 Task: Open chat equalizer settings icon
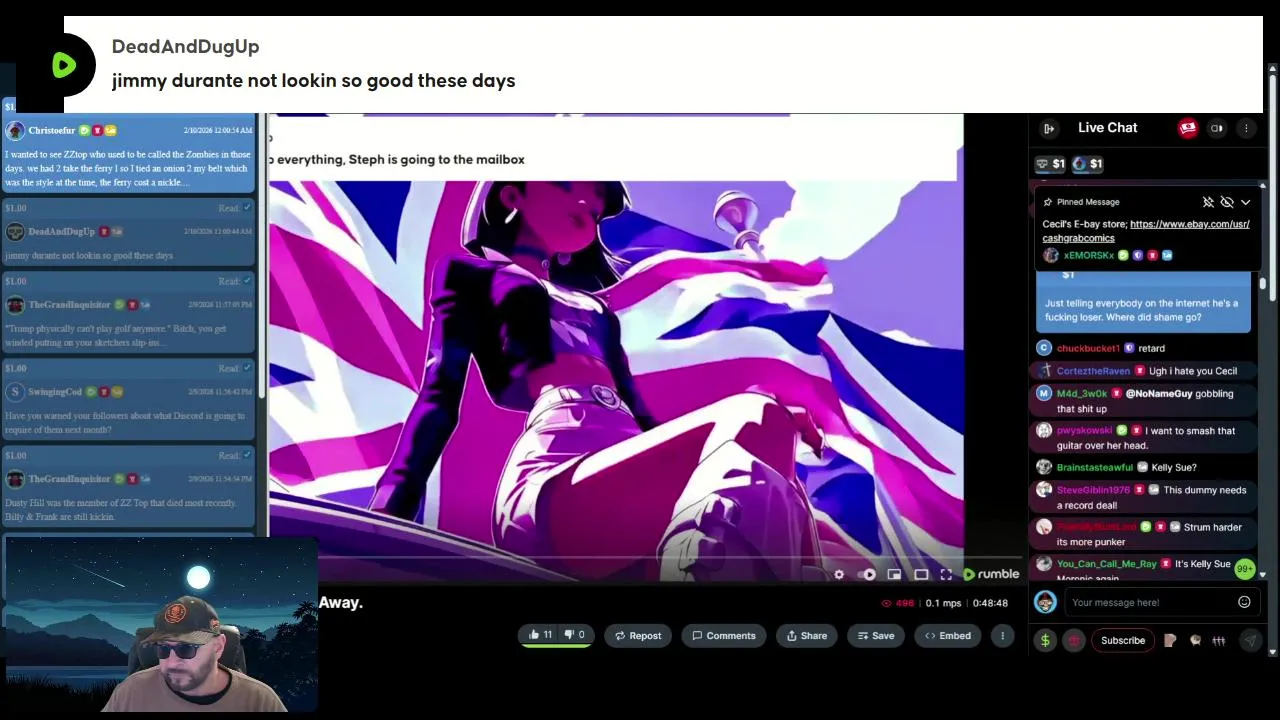pos(1218,641)
